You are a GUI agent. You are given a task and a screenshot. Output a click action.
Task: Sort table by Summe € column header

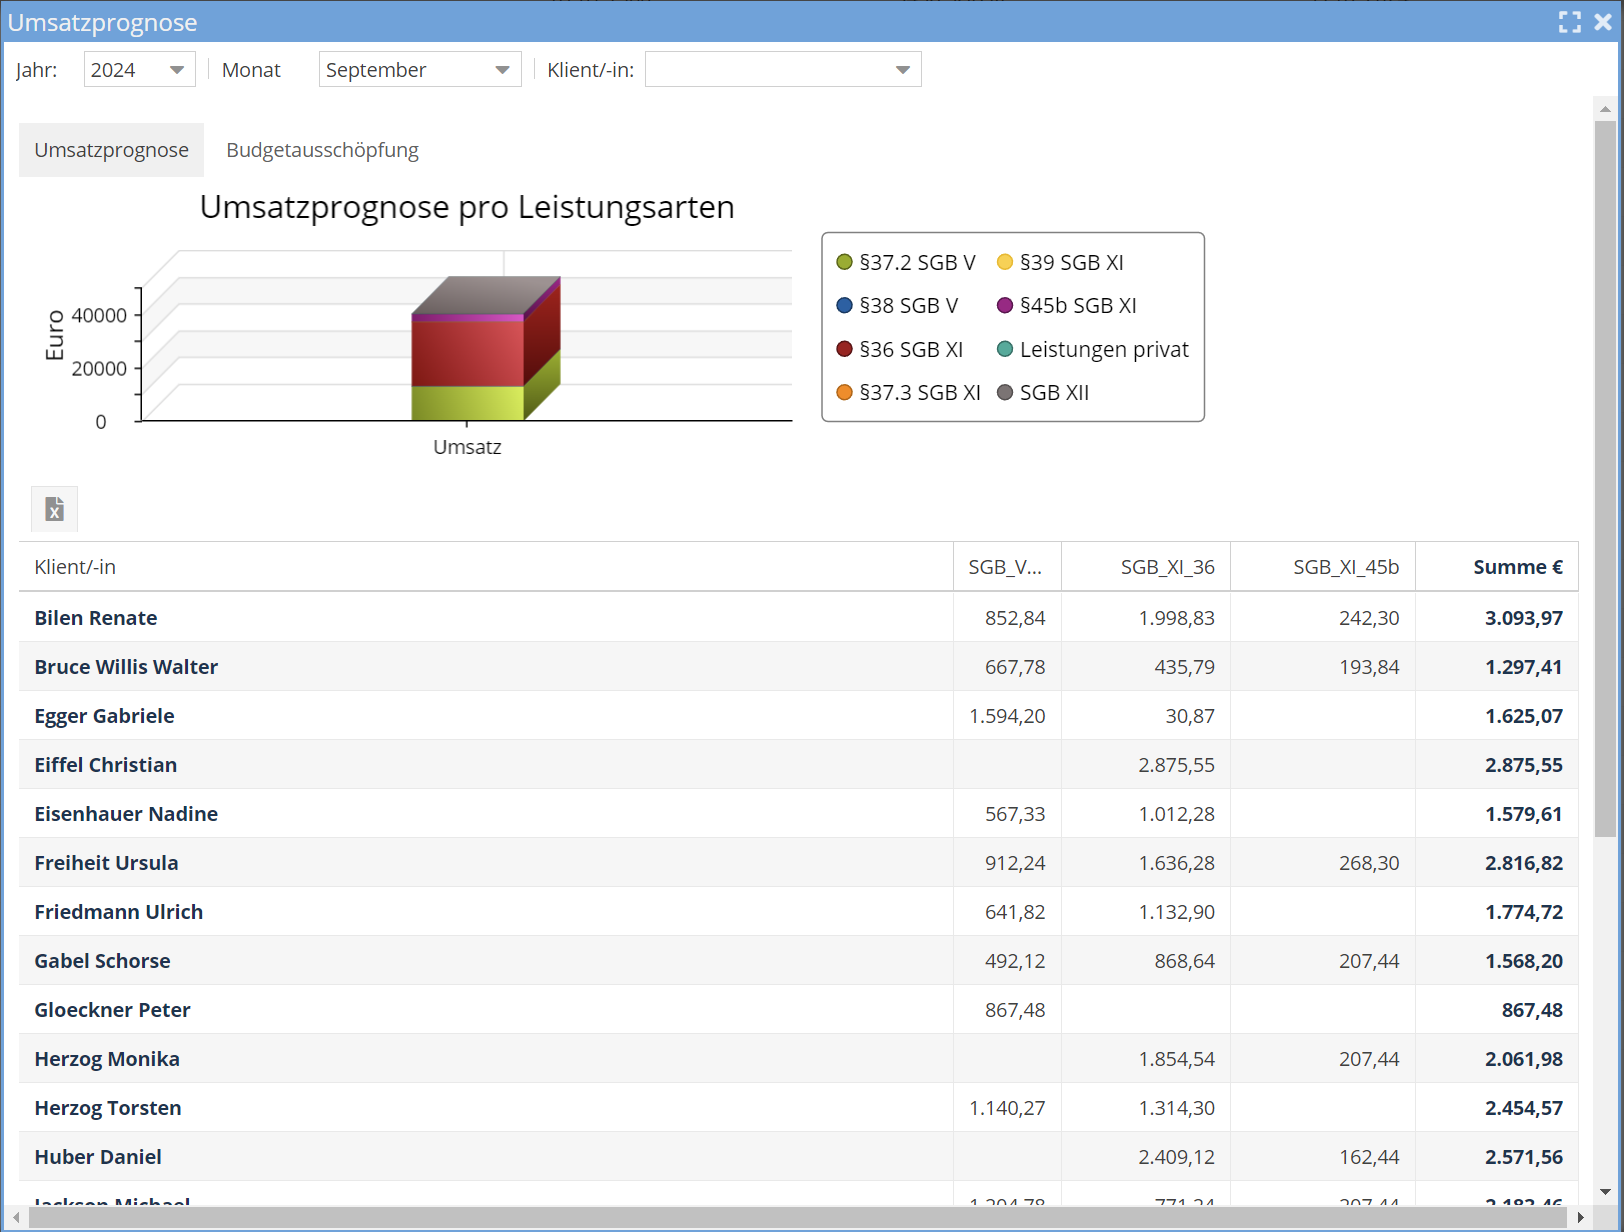coord(1516,567)
